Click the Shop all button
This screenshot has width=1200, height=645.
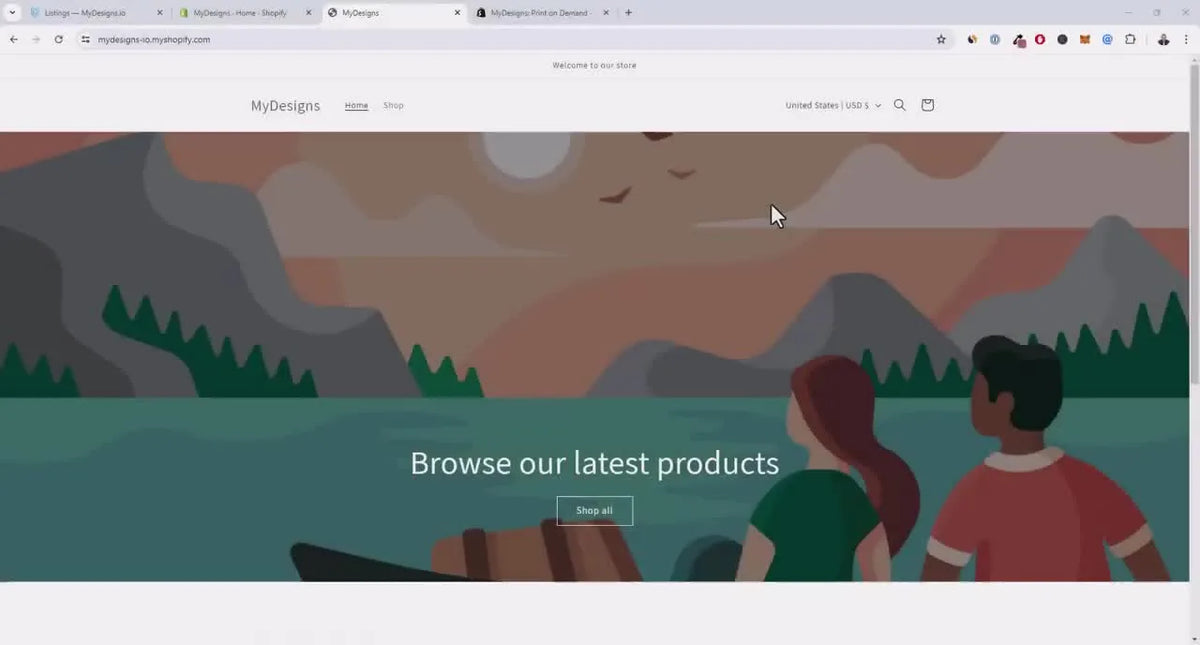[594, 510]
